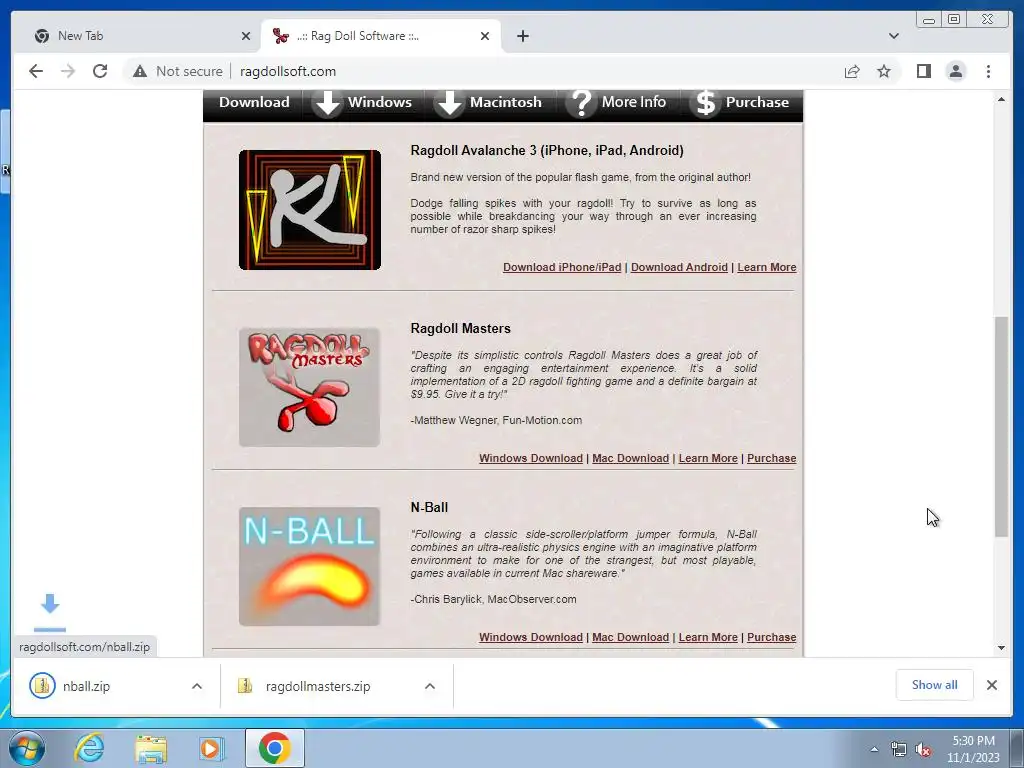Image resolution: width=1024 pixels, height=768 pixels.
Task: Click Purchase link for N-Ball
Action: (x=771, y=637)
